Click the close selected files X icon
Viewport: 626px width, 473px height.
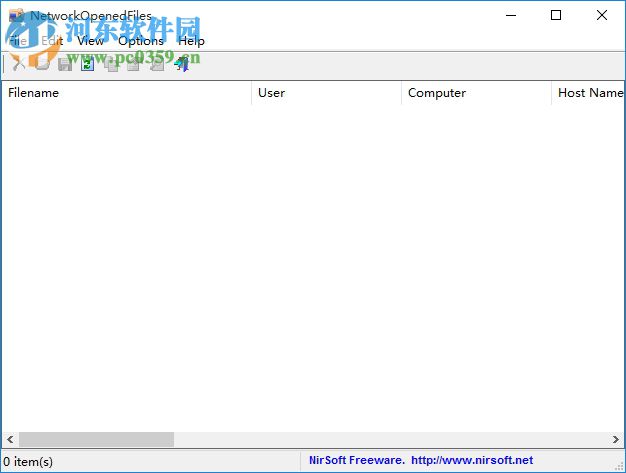[x=18, y=64]
